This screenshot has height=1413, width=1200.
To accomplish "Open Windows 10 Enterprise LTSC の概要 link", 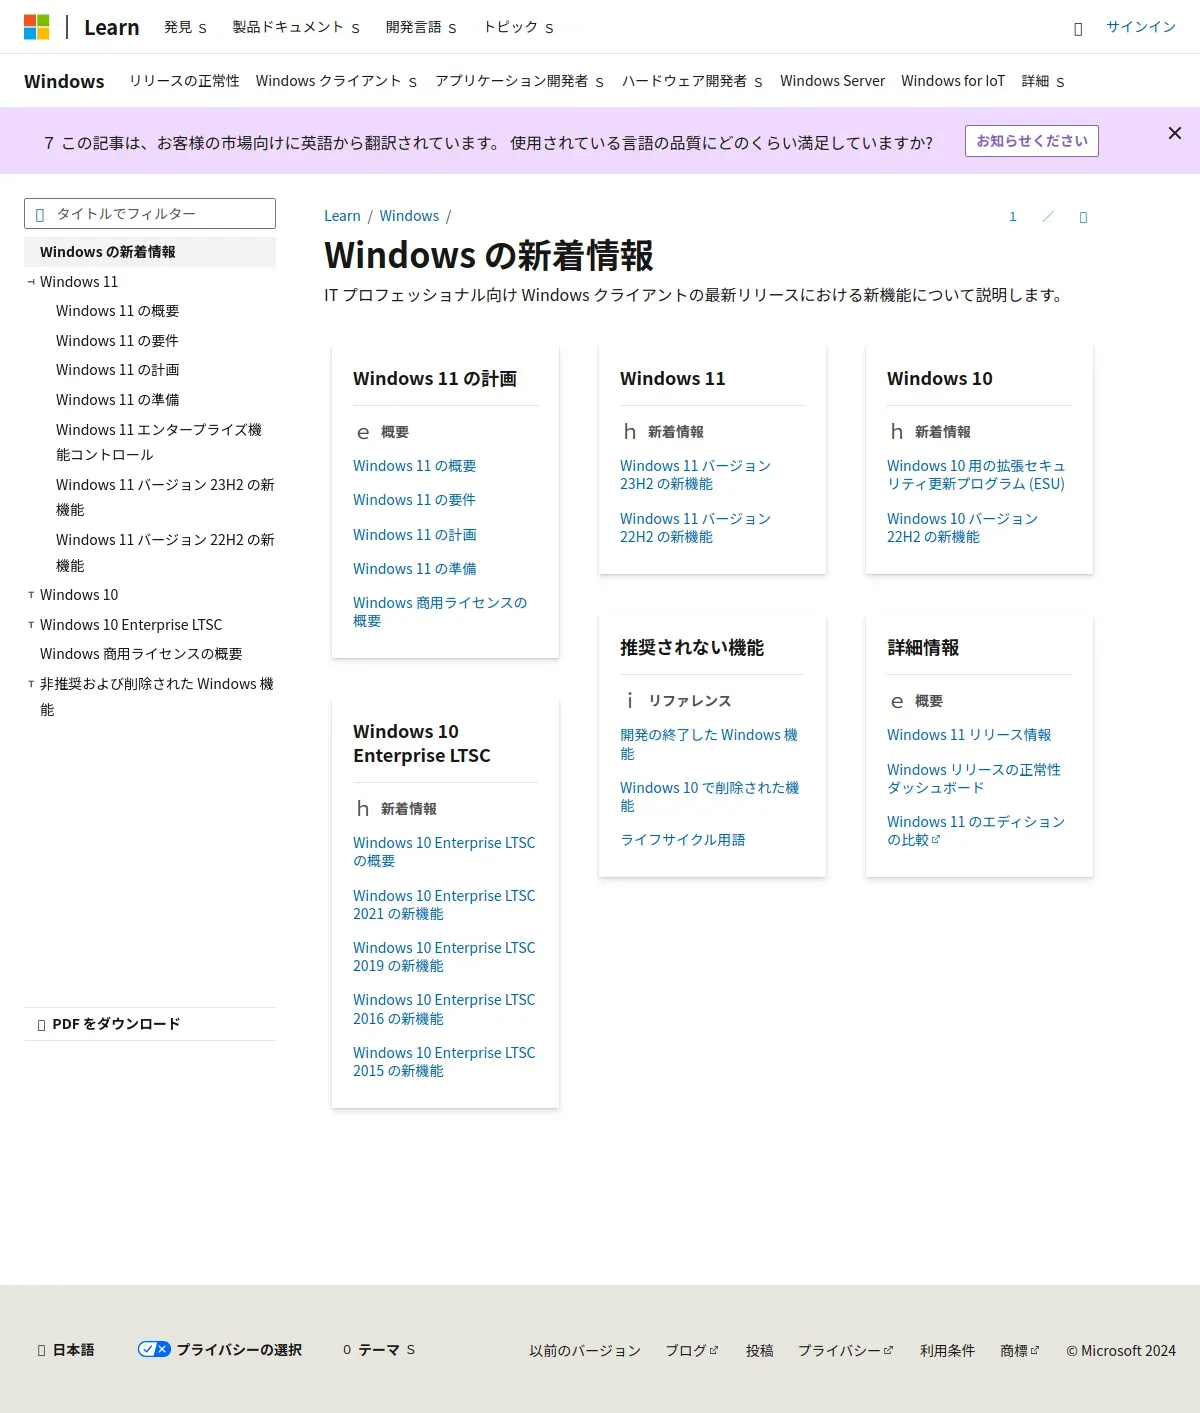I will click(444, 852).
